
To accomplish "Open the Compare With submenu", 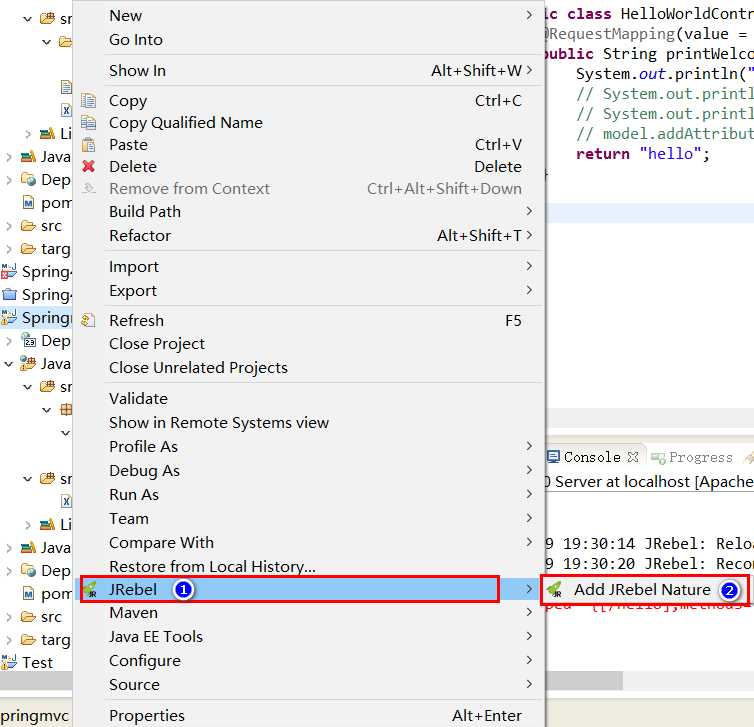I will click(x=310, y=543).
